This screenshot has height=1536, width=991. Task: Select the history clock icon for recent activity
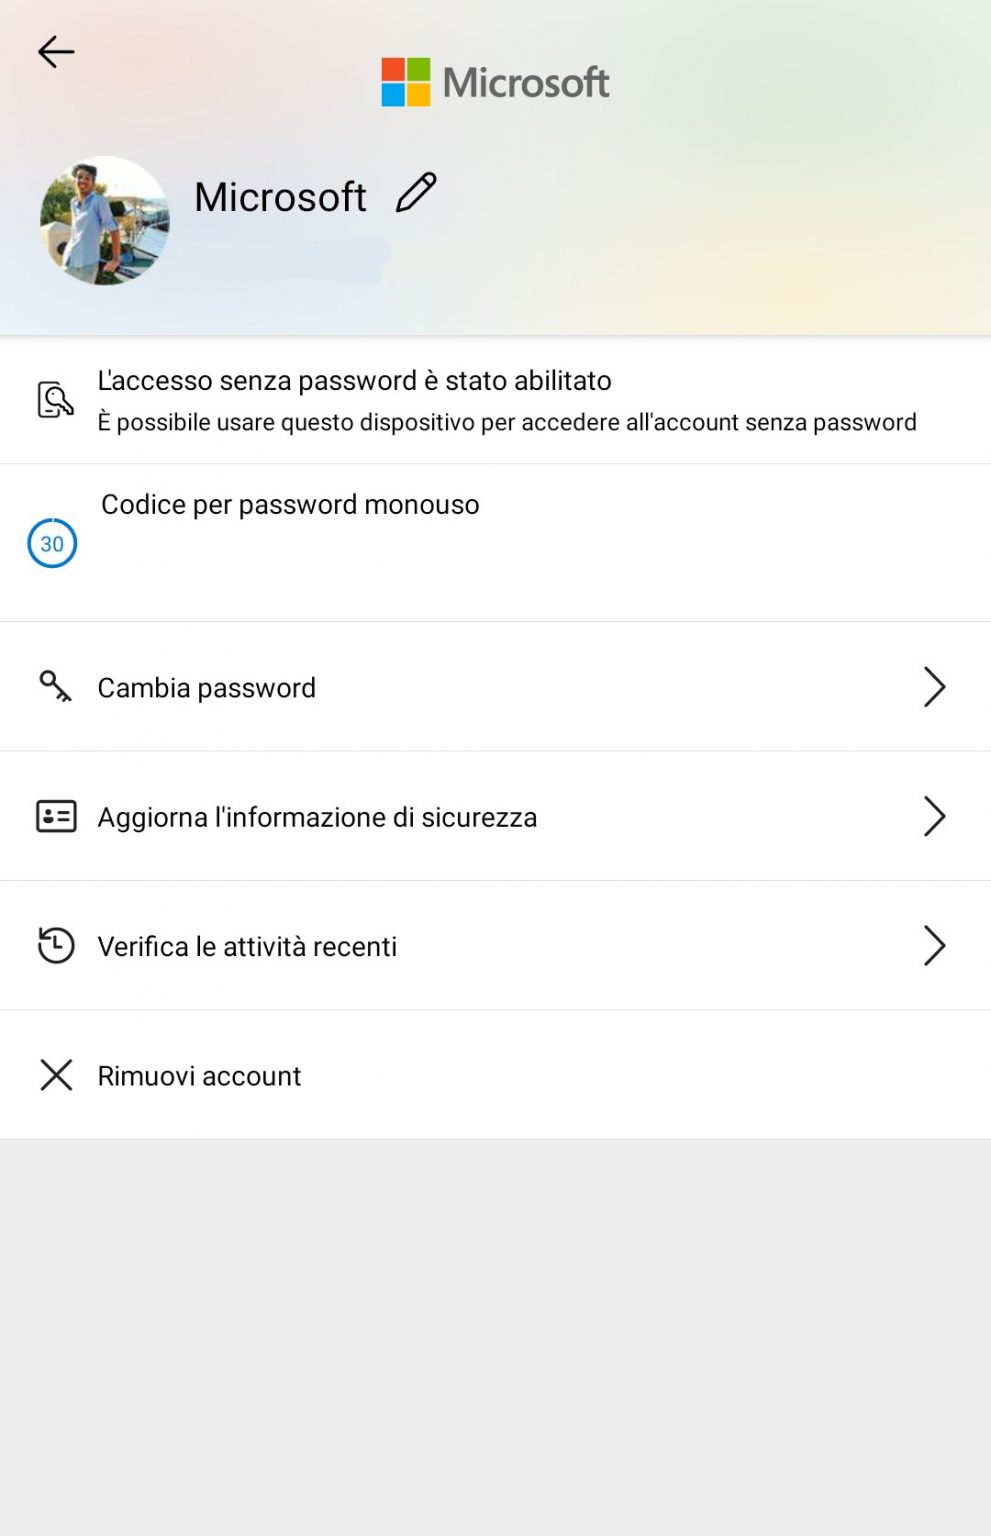point(55,945)
